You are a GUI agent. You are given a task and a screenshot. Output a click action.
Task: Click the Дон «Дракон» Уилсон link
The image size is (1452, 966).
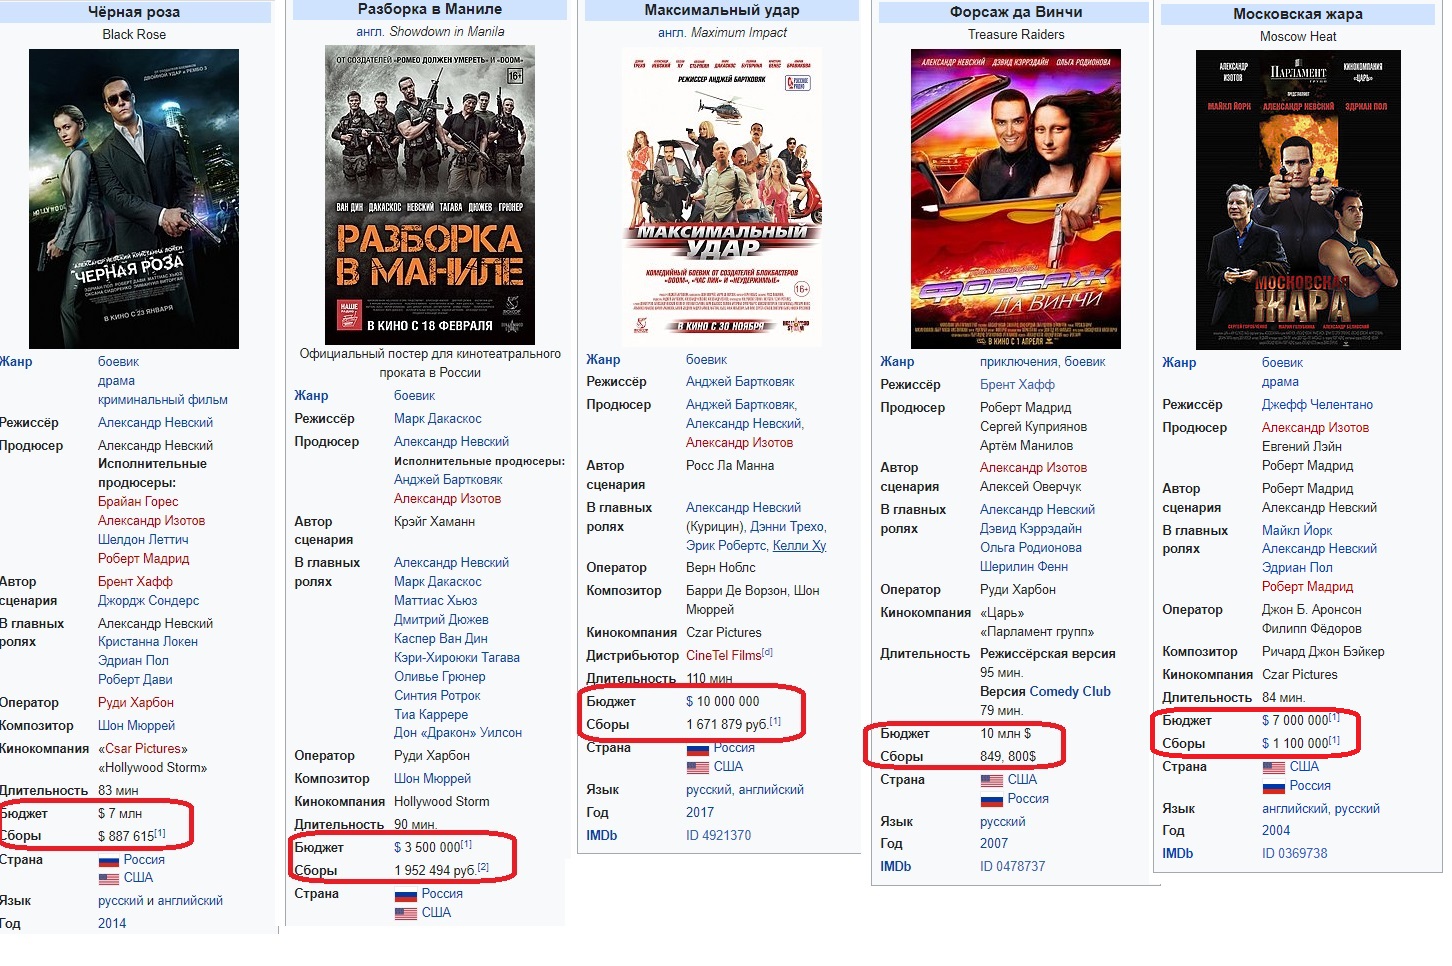(x=458, y=733)
